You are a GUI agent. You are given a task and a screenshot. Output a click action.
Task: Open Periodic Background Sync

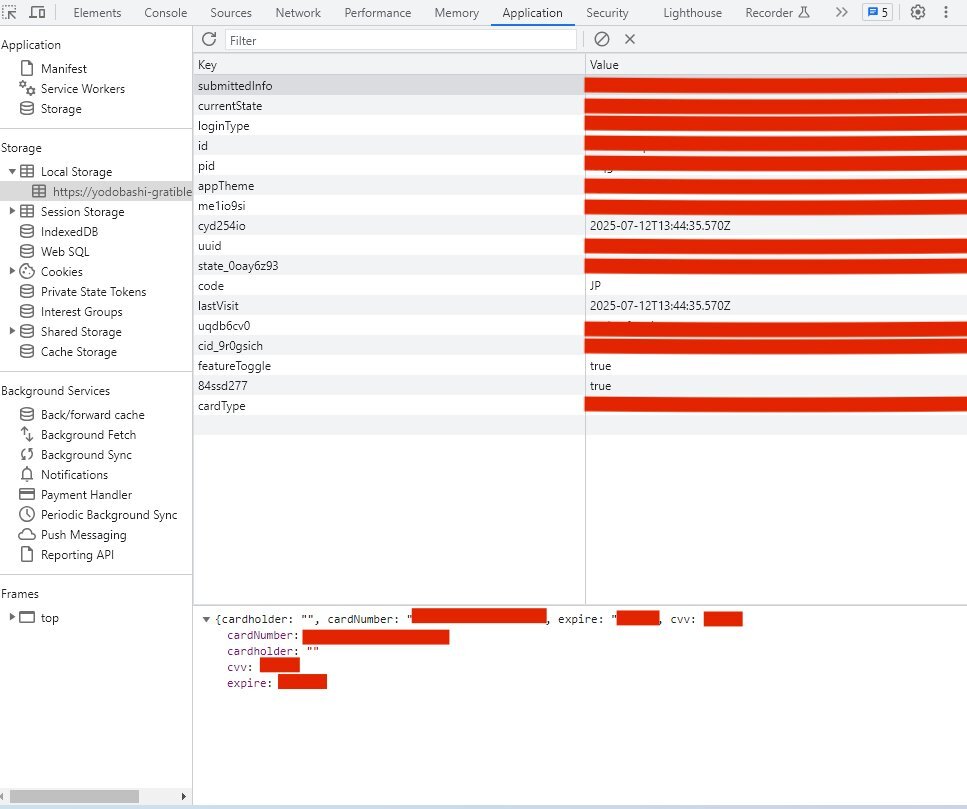[109, 515]
